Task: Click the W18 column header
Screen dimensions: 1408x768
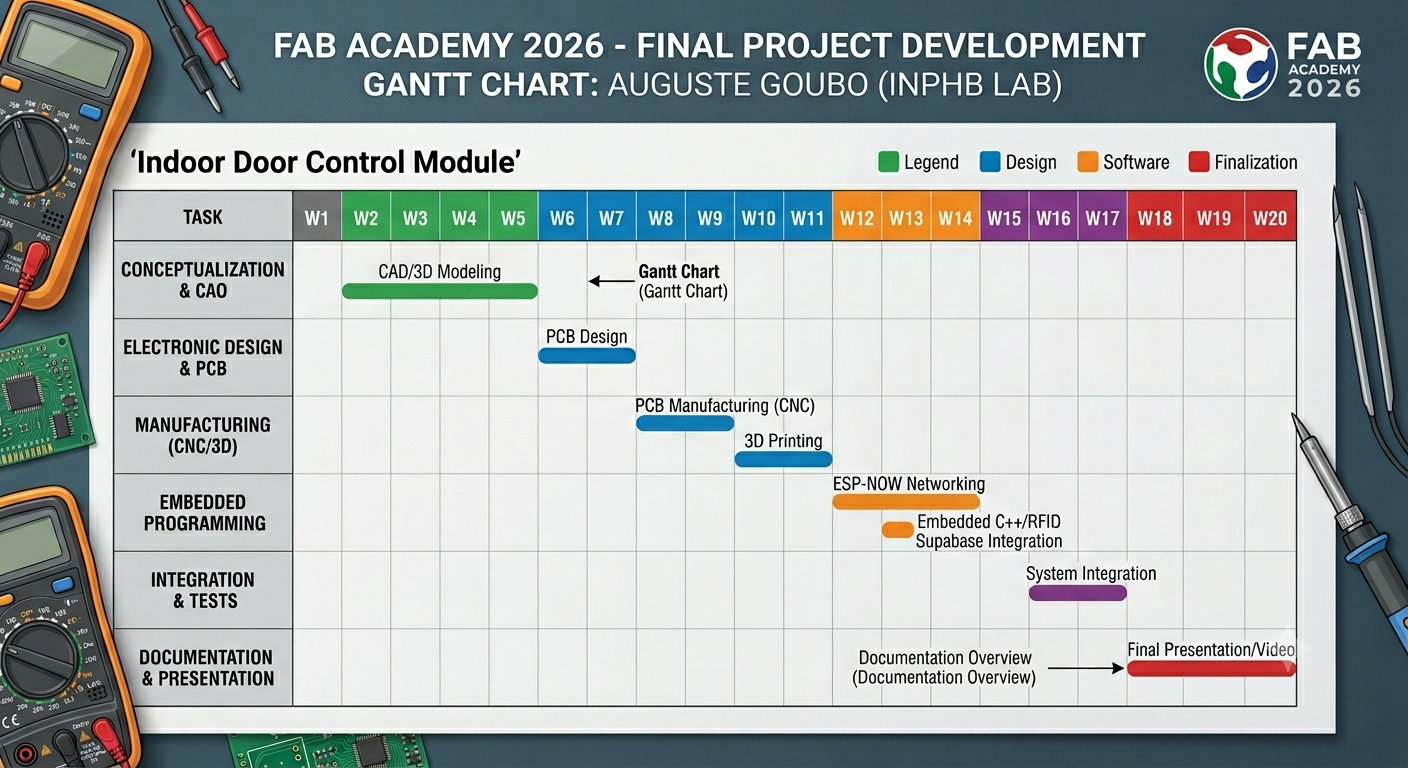Action: coord(1155,217)
